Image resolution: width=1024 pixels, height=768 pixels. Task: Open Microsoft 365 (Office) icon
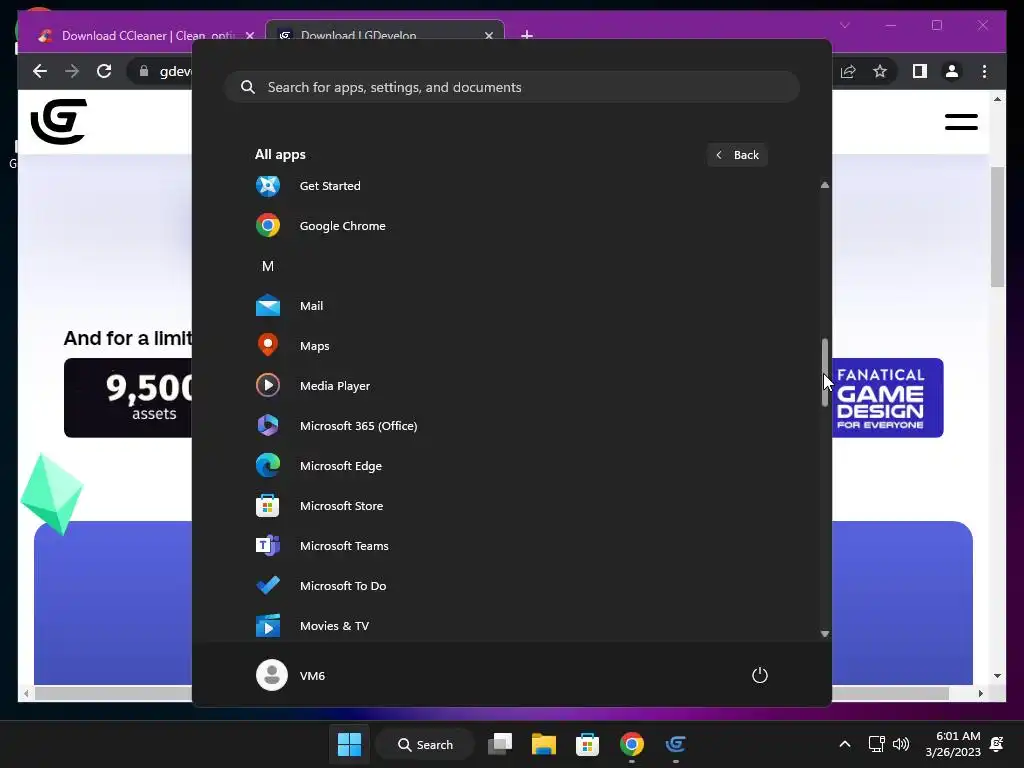click(x=268, y=426)
